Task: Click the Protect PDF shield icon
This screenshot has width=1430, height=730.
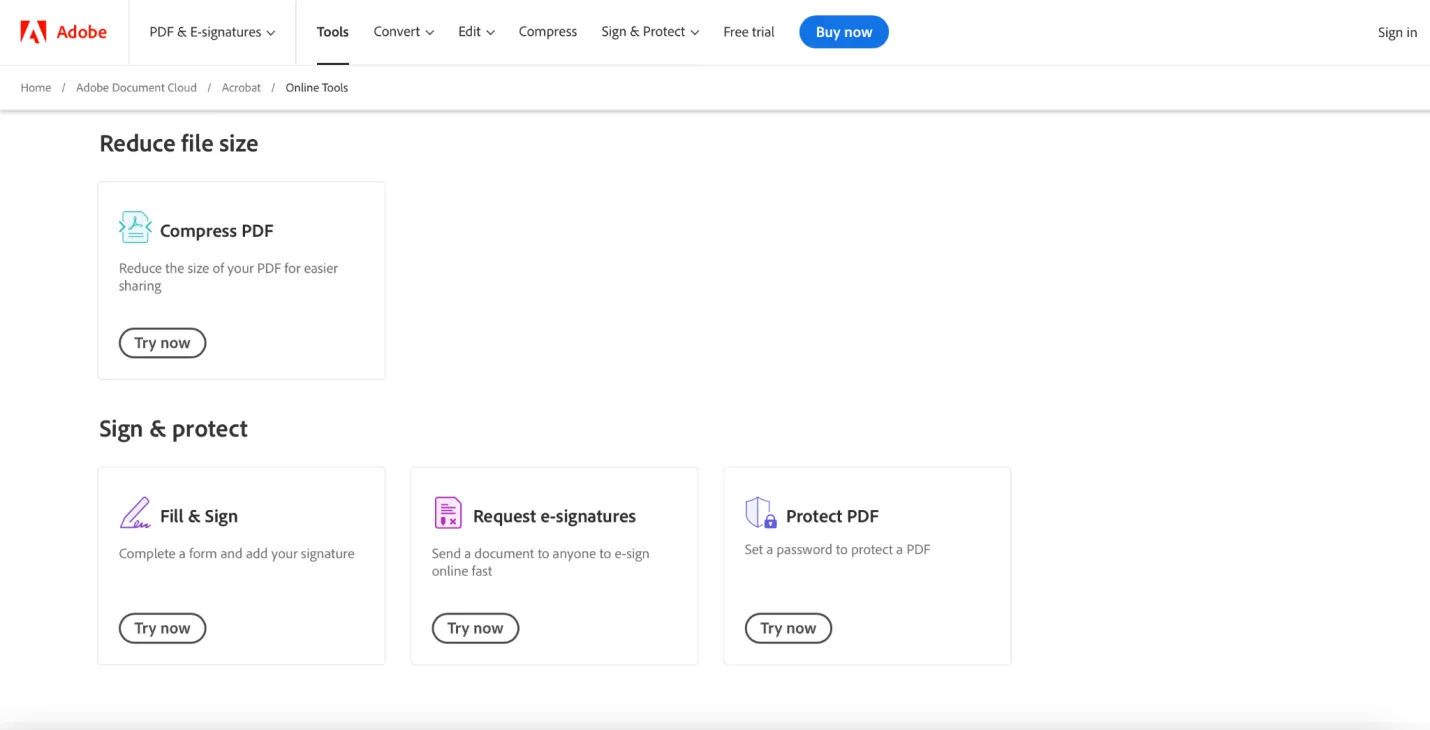Action: (761, 513)
